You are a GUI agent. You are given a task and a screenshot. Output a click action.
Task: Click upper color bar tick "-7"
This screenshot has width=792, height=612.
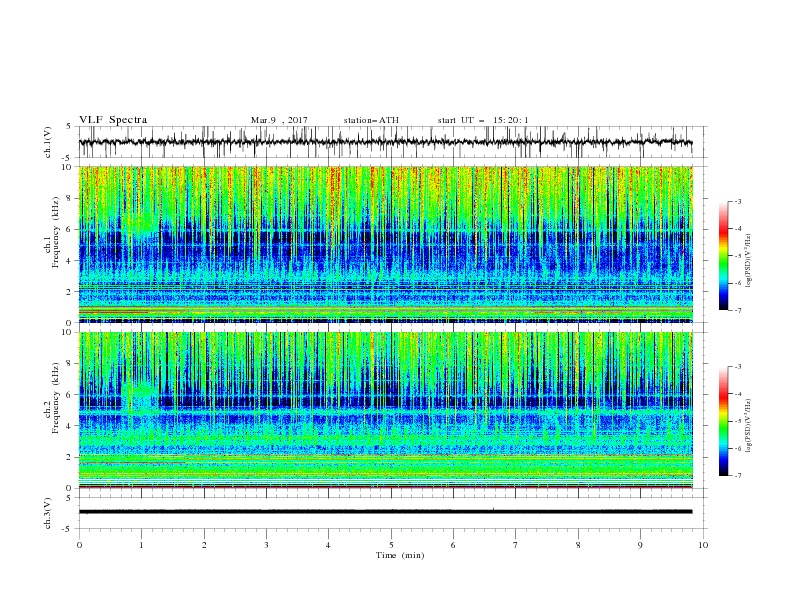click(x=738, y=311)
